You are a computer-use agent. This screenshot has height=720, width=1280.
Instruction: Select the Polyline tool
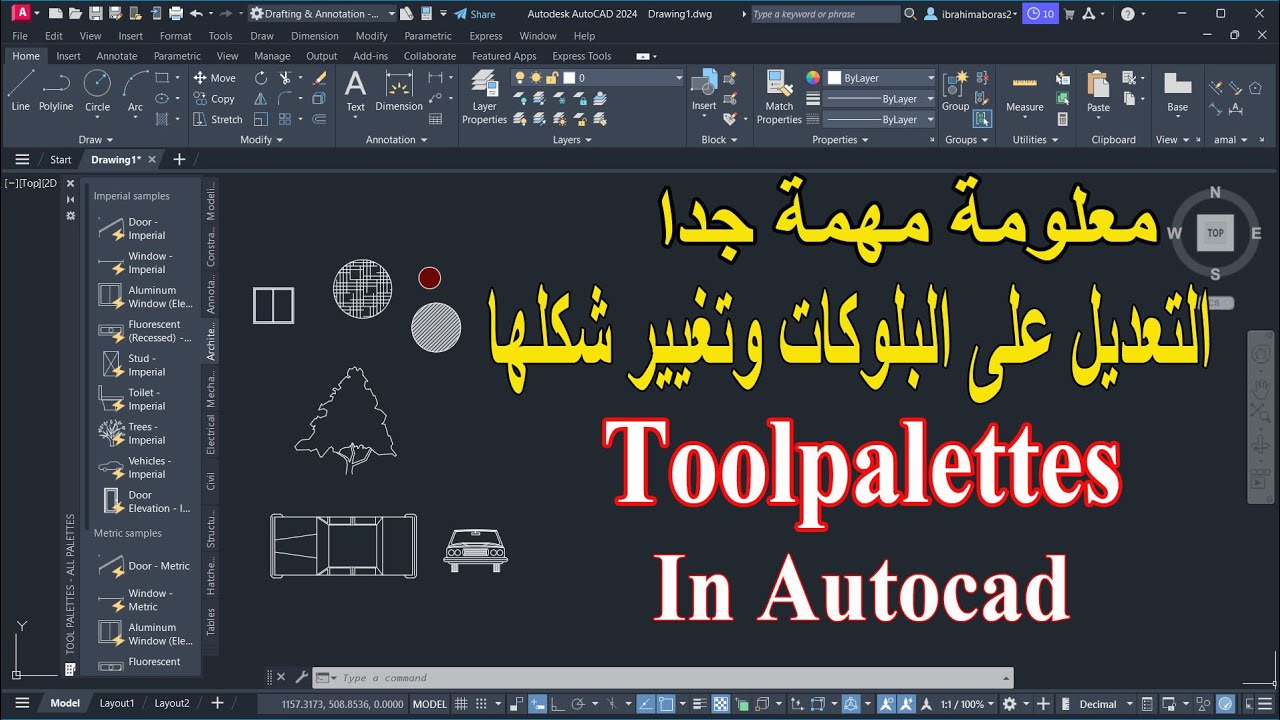(x=56, y=91)
